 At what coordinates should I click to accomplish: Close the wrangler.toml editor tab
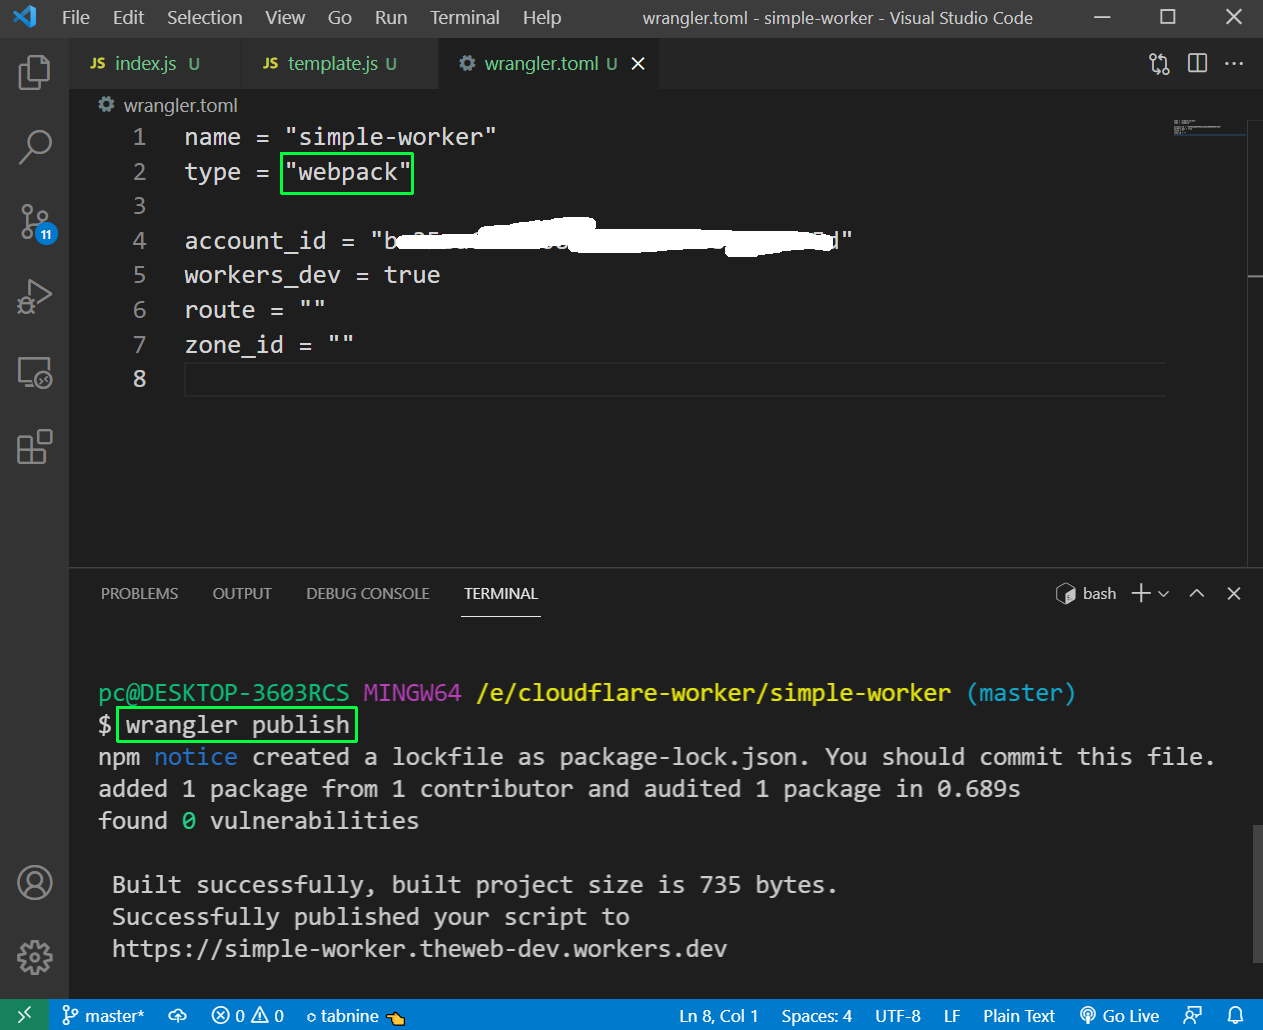tap(638, 63)
